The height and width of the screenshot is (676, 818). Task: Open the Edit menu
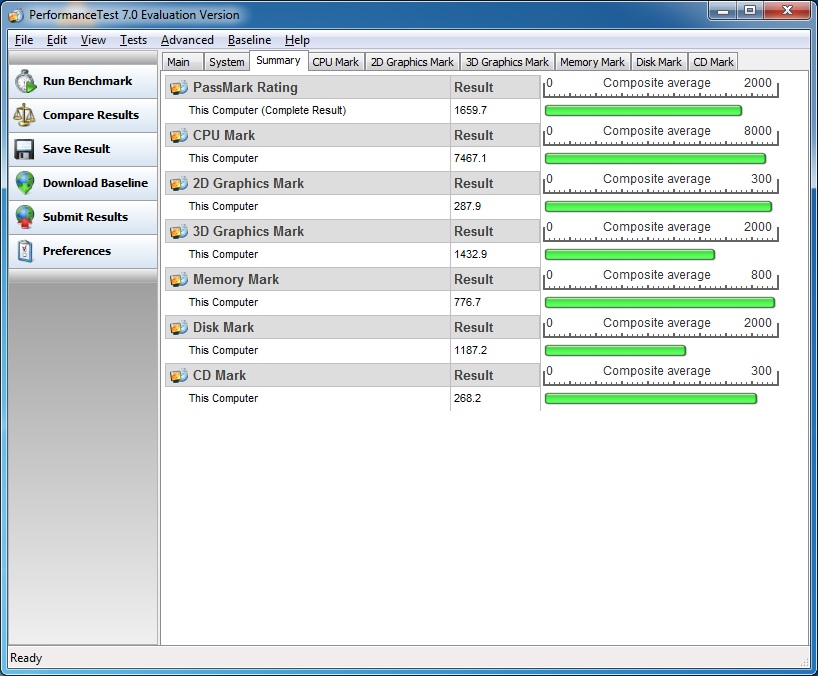pyautogui.click(x=57, y=40)
